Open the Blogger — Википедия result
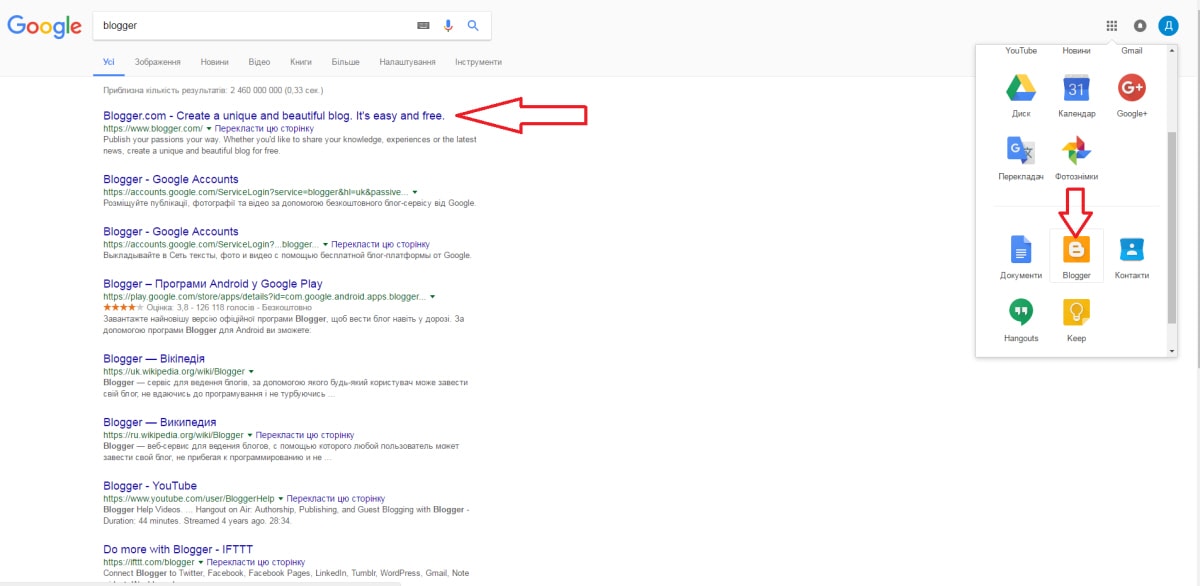This screenshot has width=1200, height=586. tap(160, 422)
